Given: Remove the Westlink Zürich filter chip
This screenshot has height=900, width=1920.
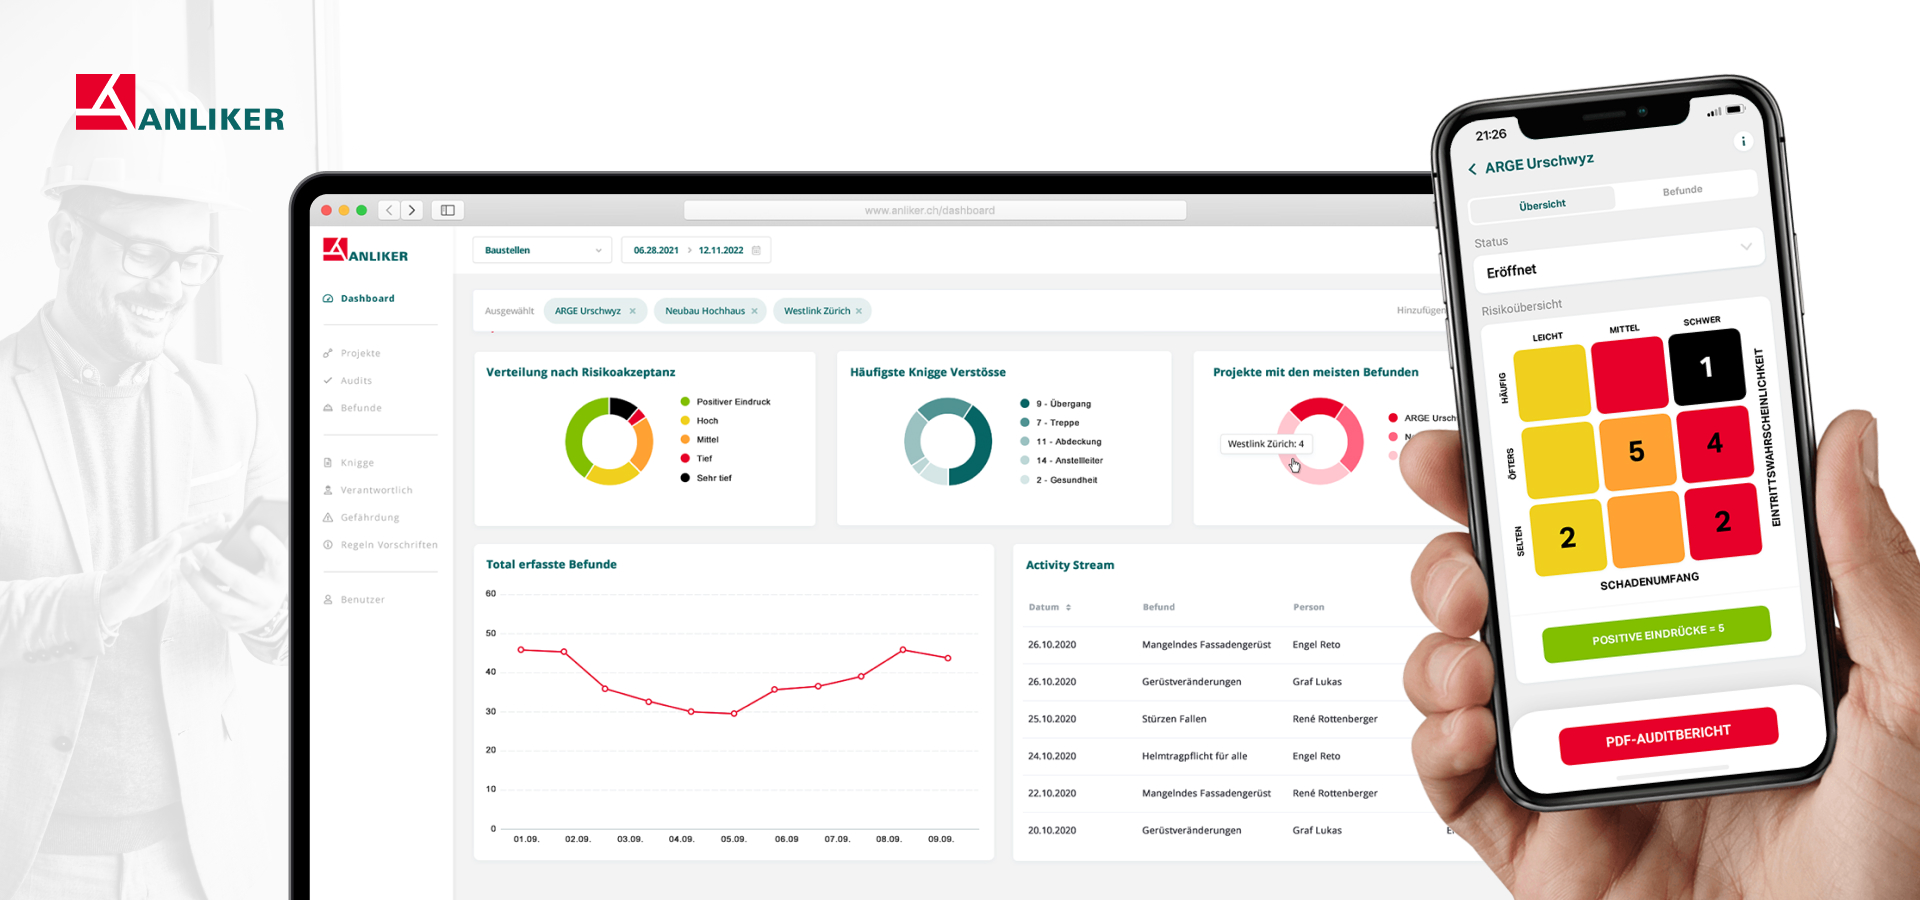Looking at the screenshot, I should pyautogui.click(x=859, y=311).
